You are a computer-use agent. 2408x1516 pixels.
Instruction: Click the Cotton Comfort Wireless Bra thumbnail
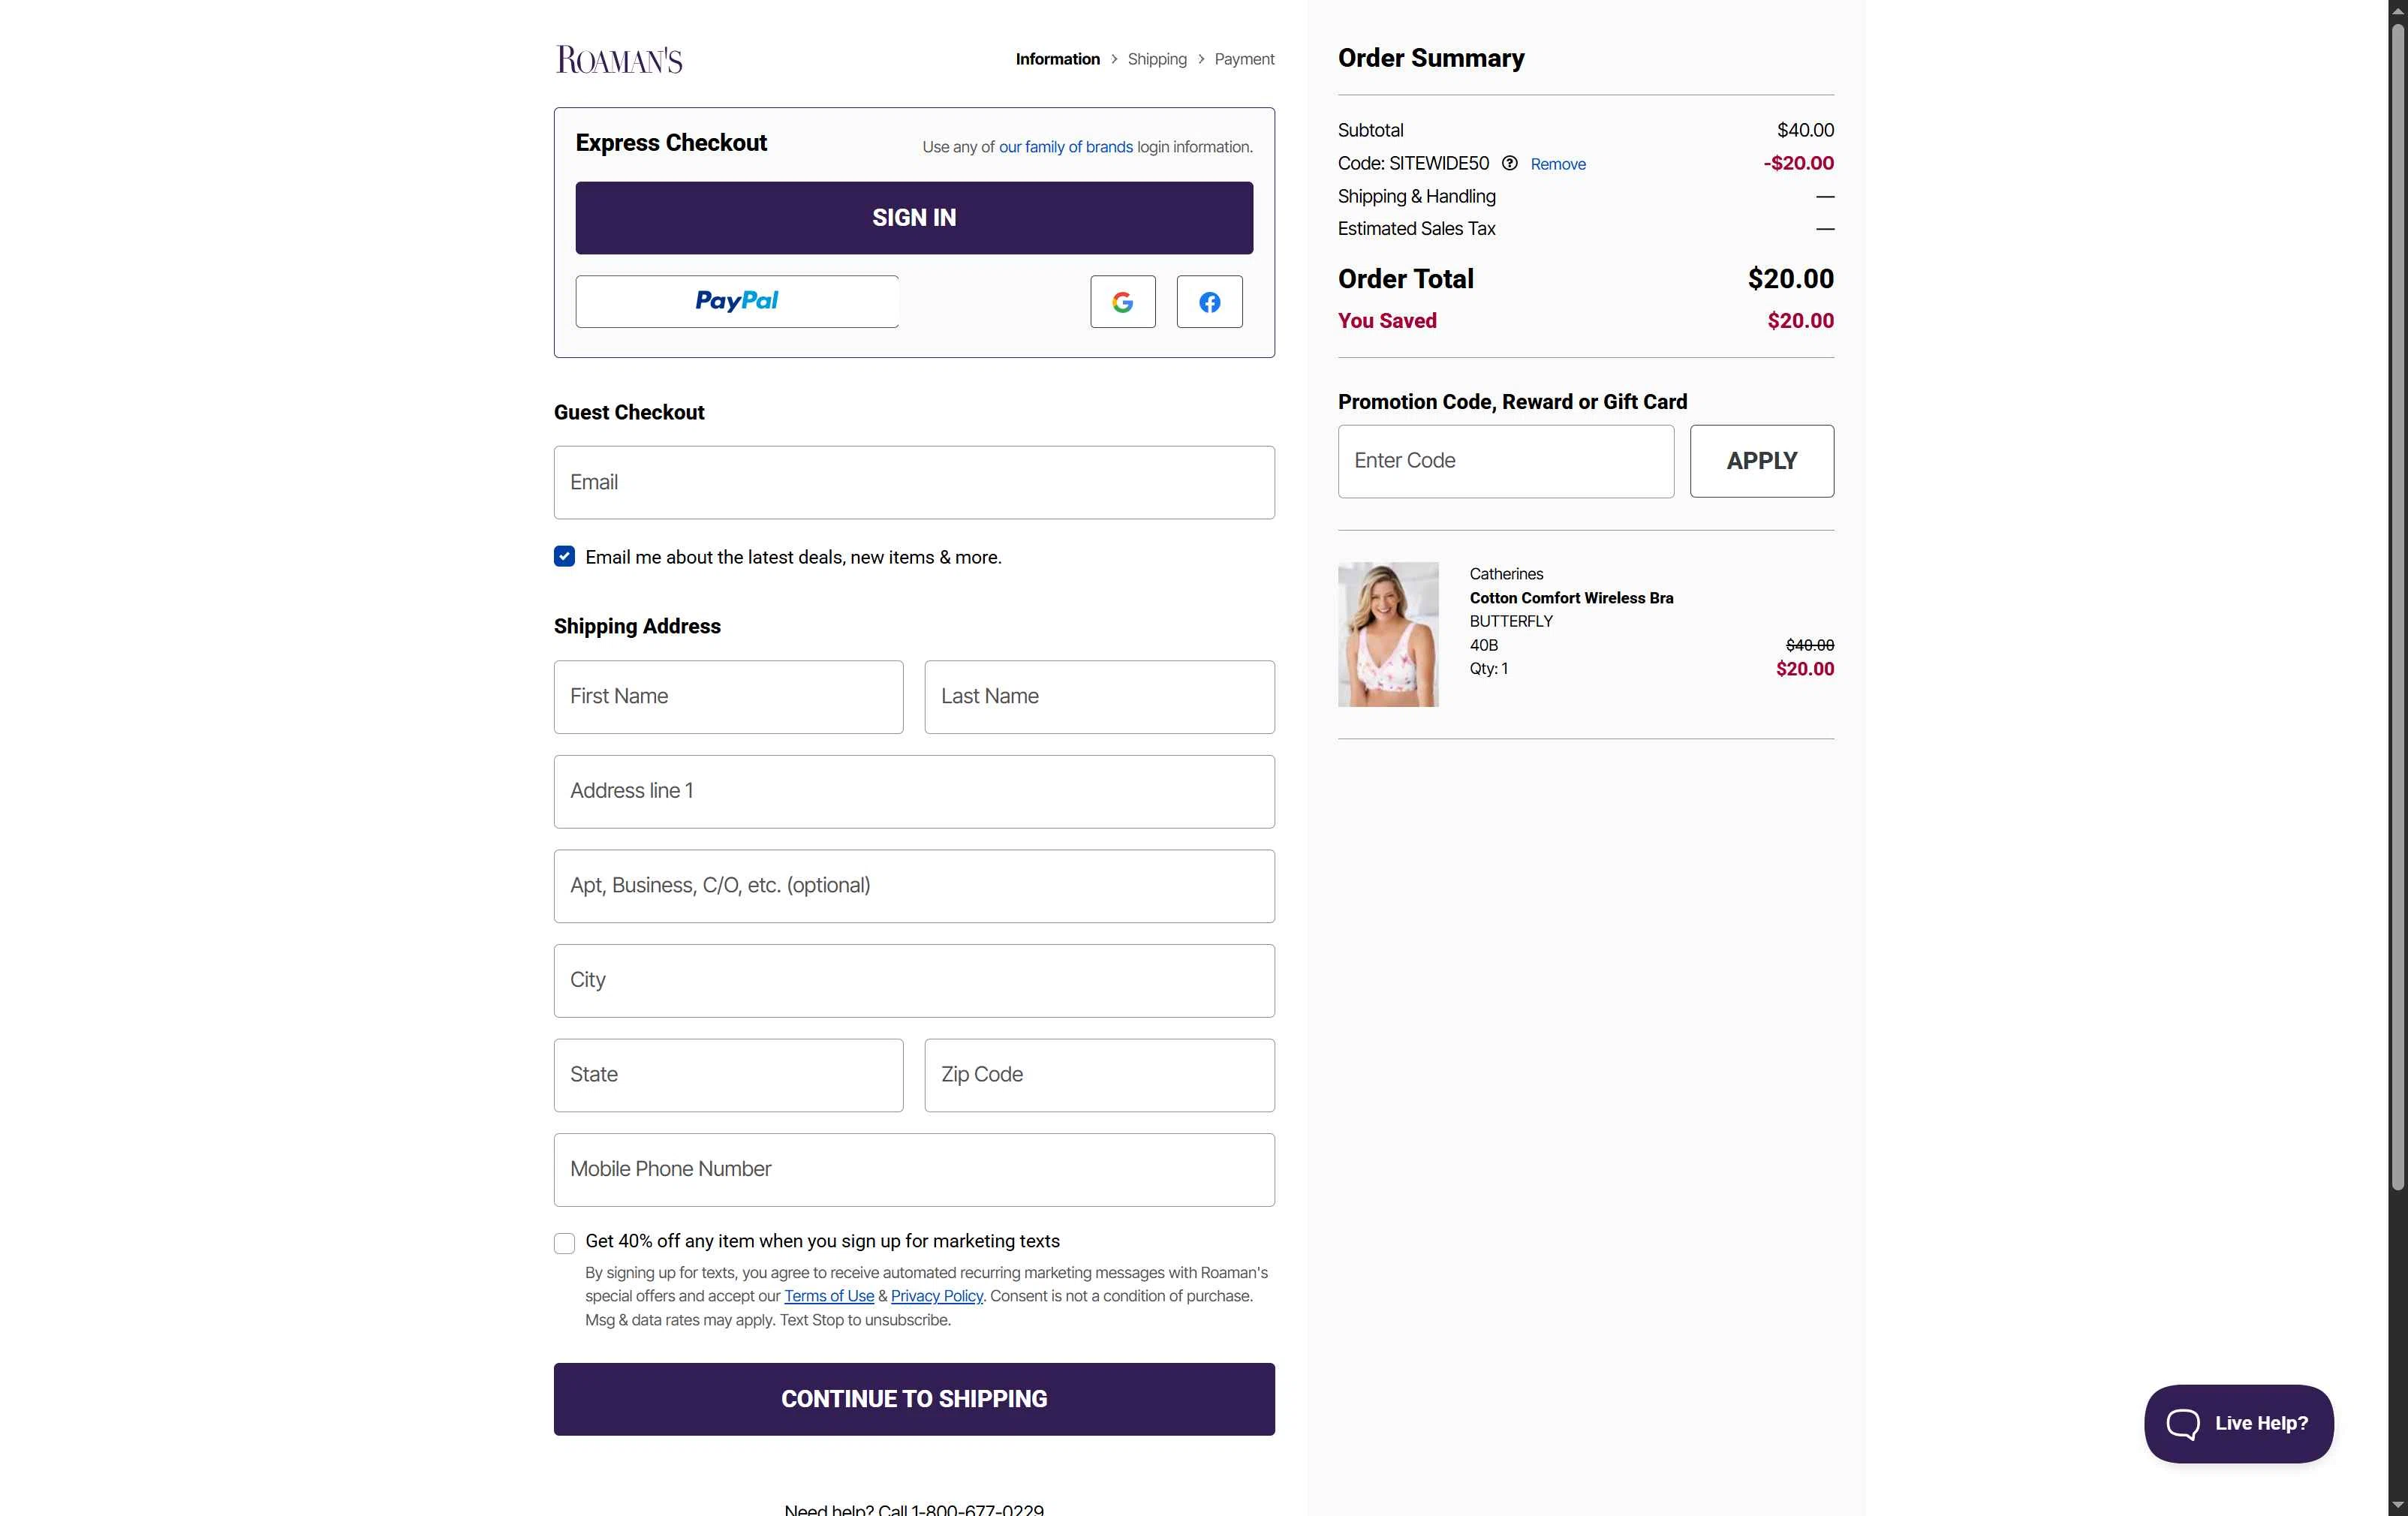[1388, 634]
